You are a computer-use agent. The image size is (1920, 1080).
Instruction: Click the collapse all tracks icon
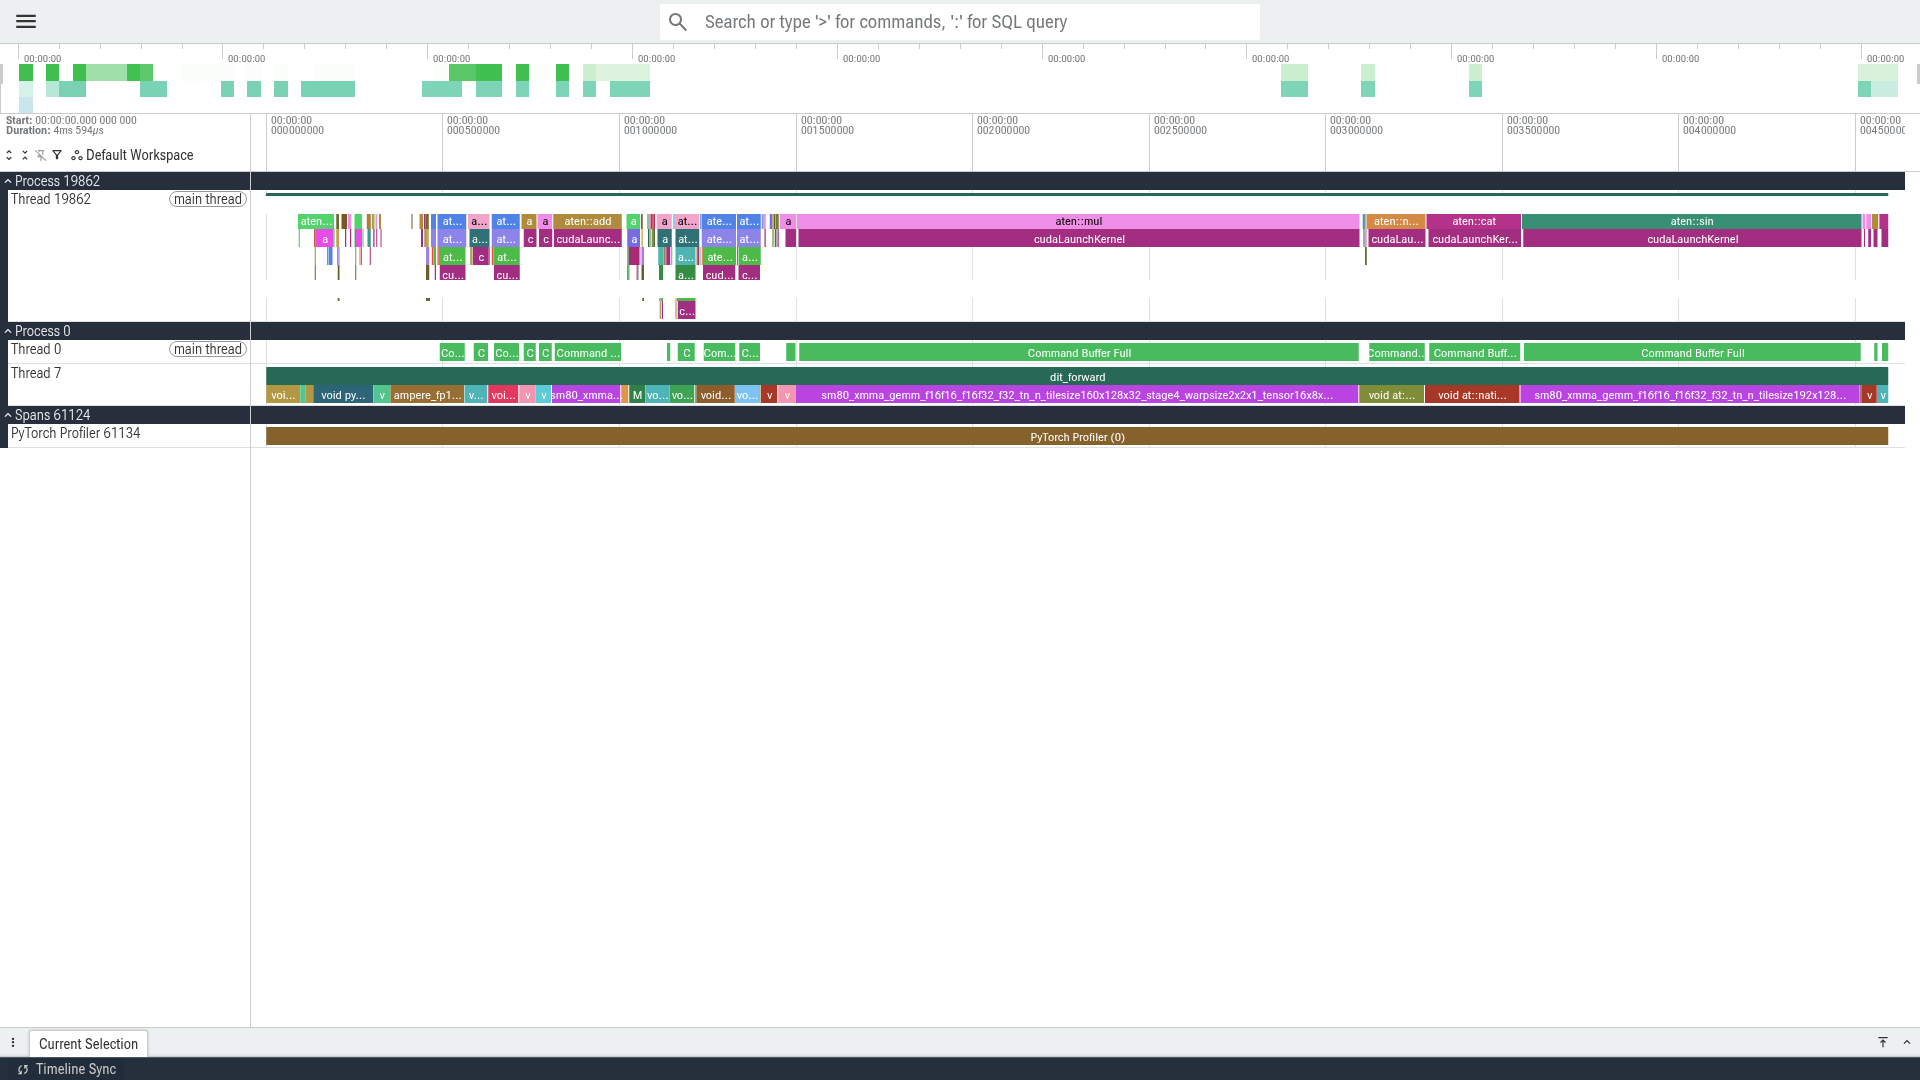tap(25, 155)
